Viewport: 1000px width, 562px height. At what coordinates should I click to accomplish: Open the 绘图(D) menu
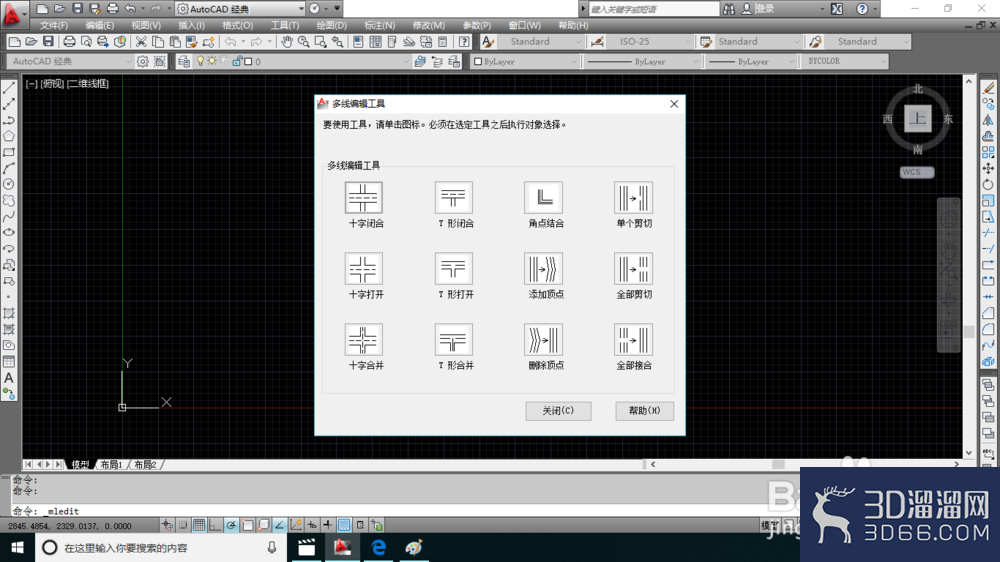point(332,26)
